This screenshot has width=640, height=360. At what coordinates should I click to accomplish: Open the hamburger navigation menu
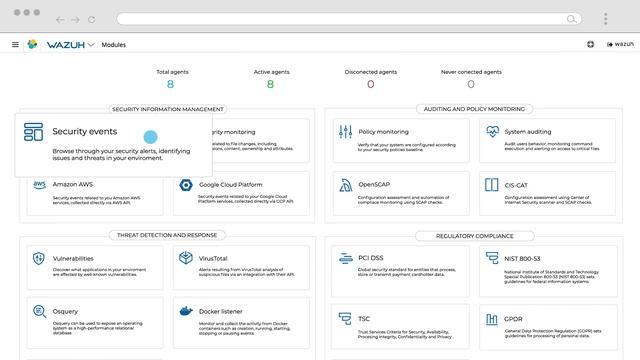(x=15, y=44)
